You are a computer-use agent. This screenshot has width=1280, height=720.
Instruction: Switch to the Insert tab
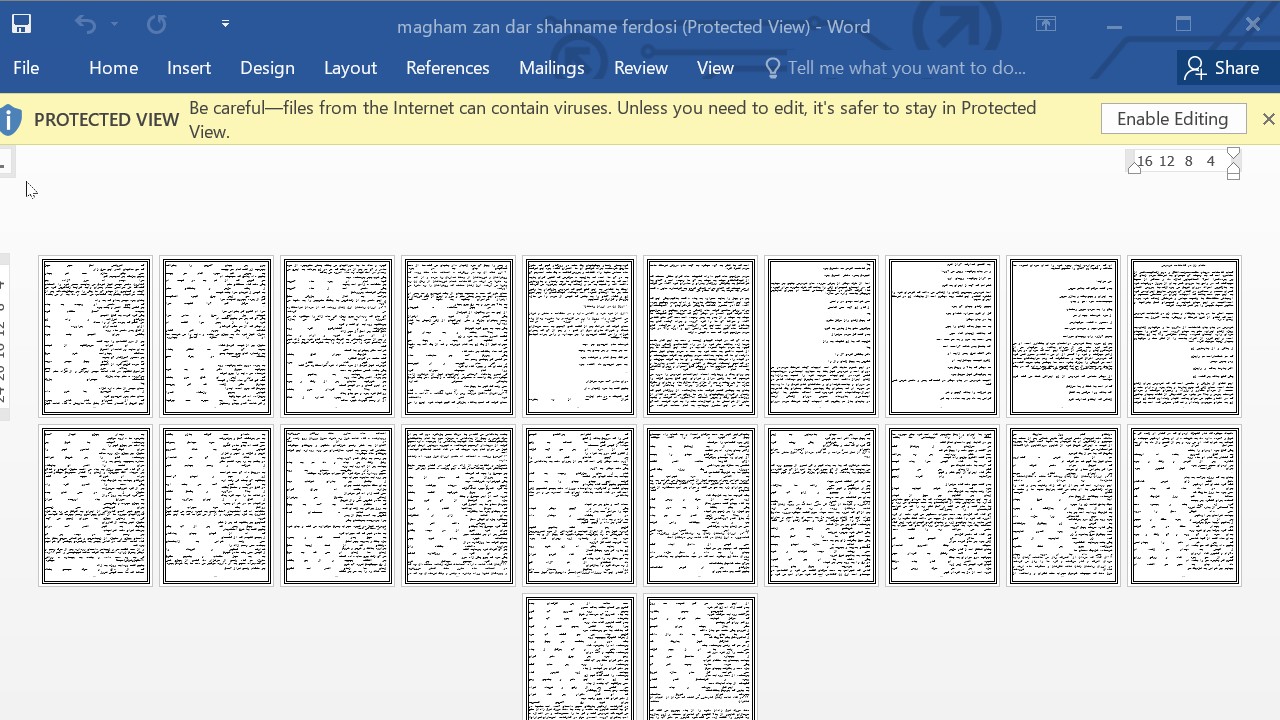[189, 68]
